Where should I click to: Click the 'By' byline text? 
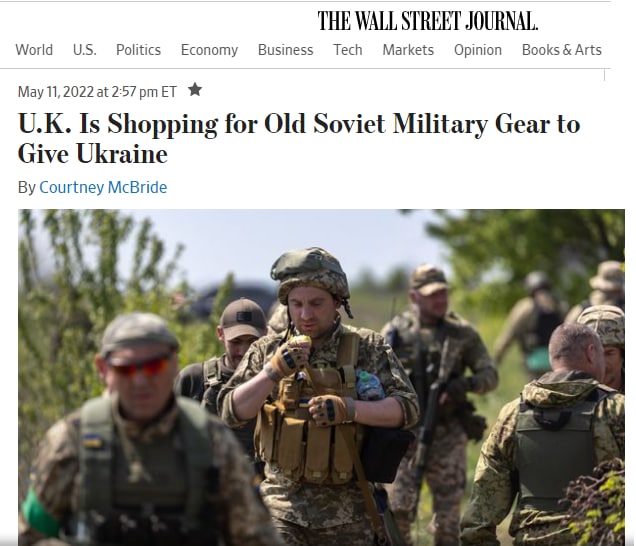pyautogui.click(x=27, y=187)
